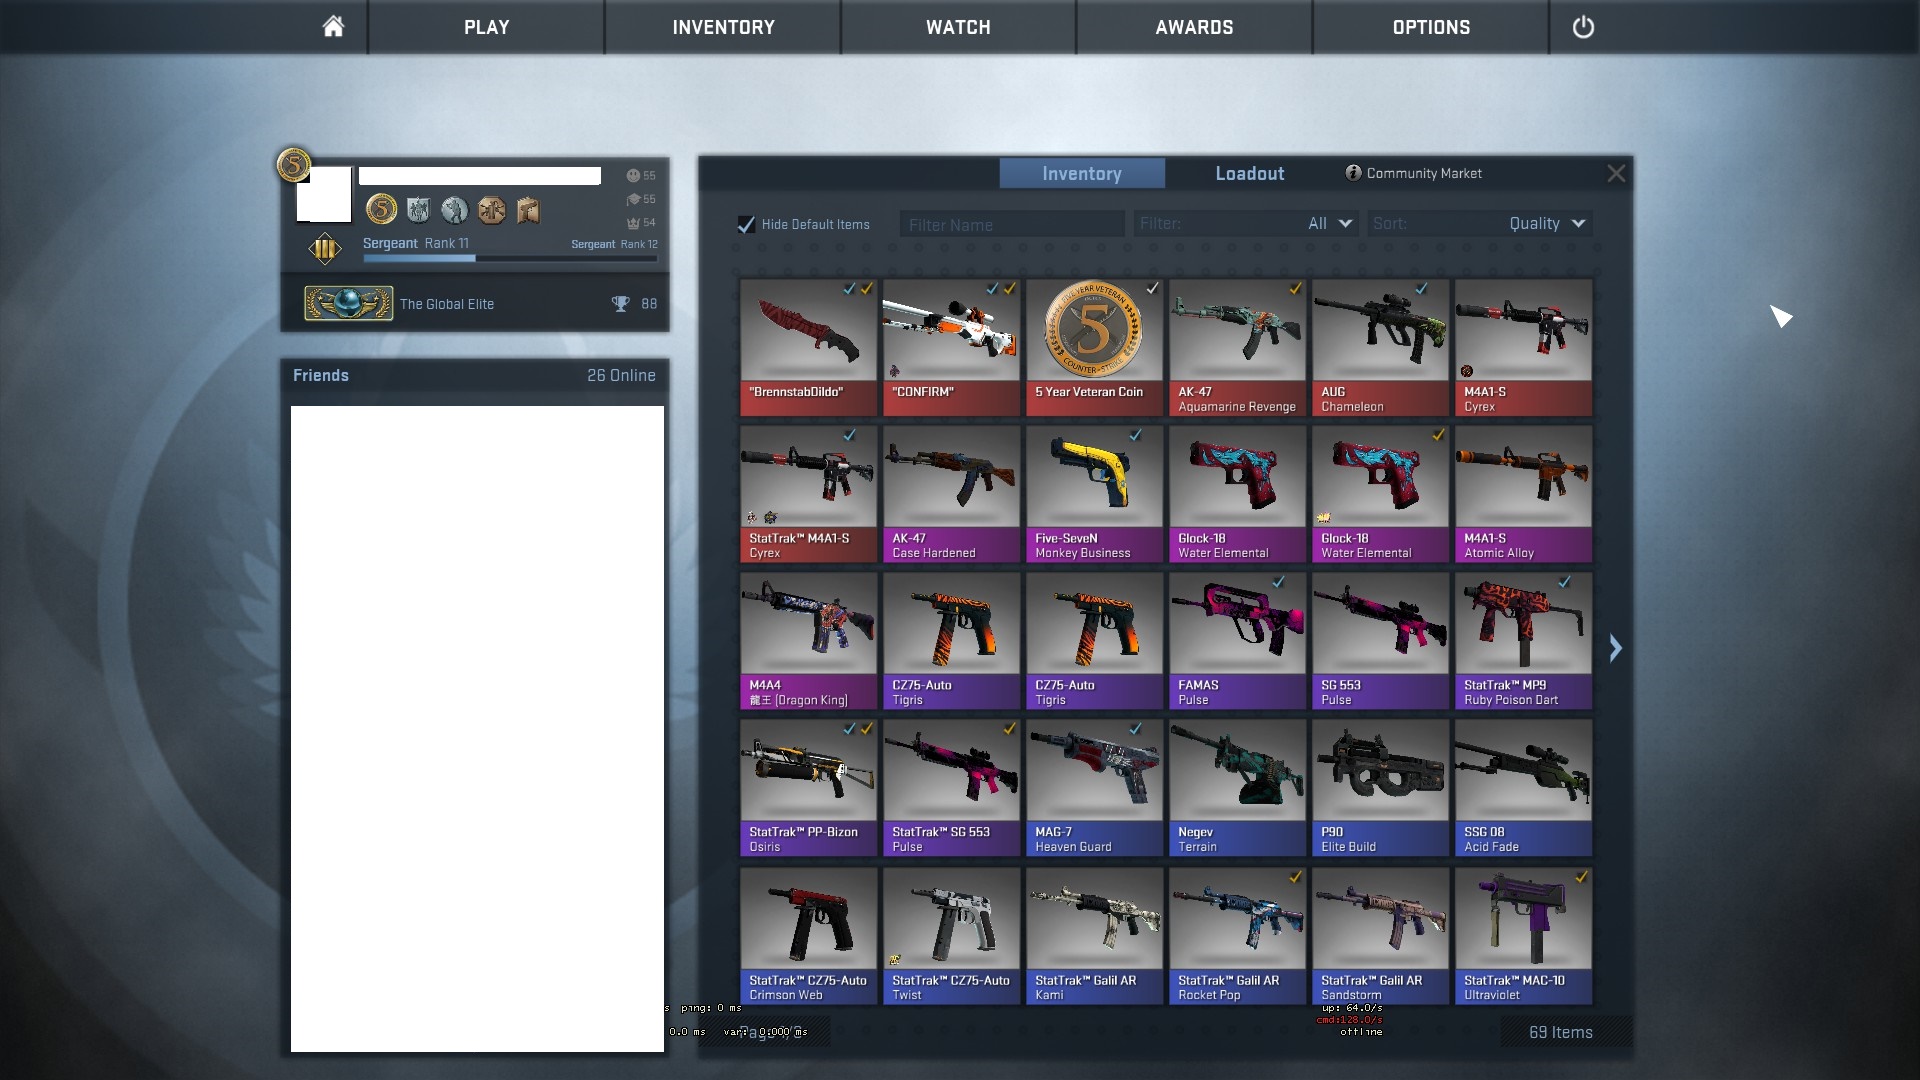Screen dimensions: 1920x1080
Task: Go to next inventory page arrow
Action: tap(1615, 648)
